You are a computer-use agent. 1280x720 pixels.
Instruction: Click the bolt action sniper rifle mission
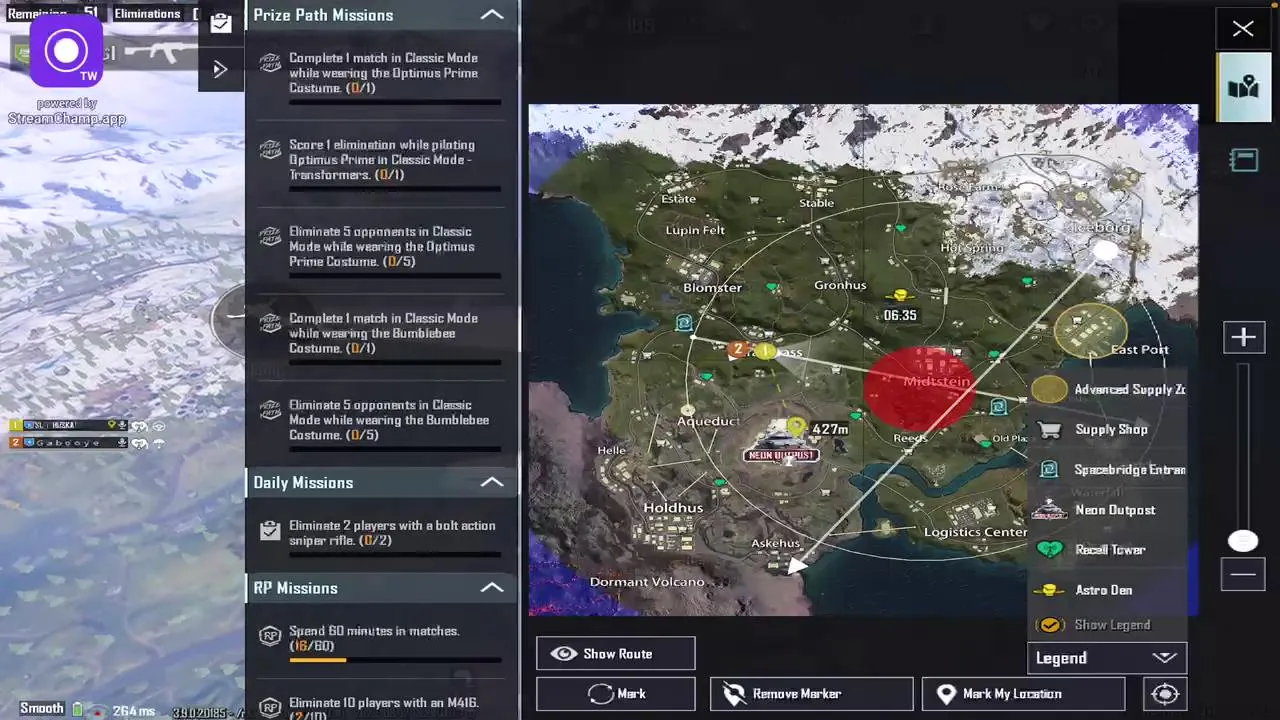click(381, 536)
